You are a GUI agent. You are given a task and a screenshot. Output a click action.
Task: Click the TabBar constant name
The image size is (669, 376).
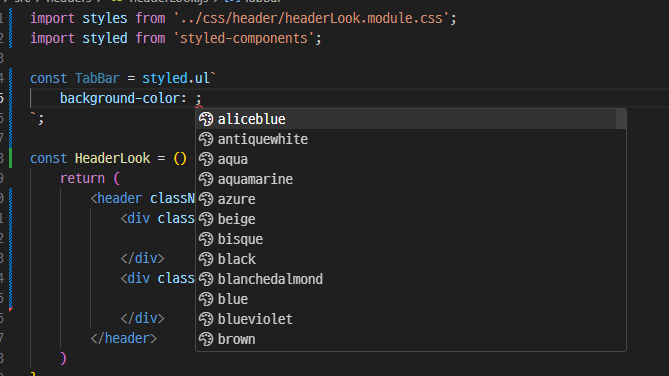(97, 79)
